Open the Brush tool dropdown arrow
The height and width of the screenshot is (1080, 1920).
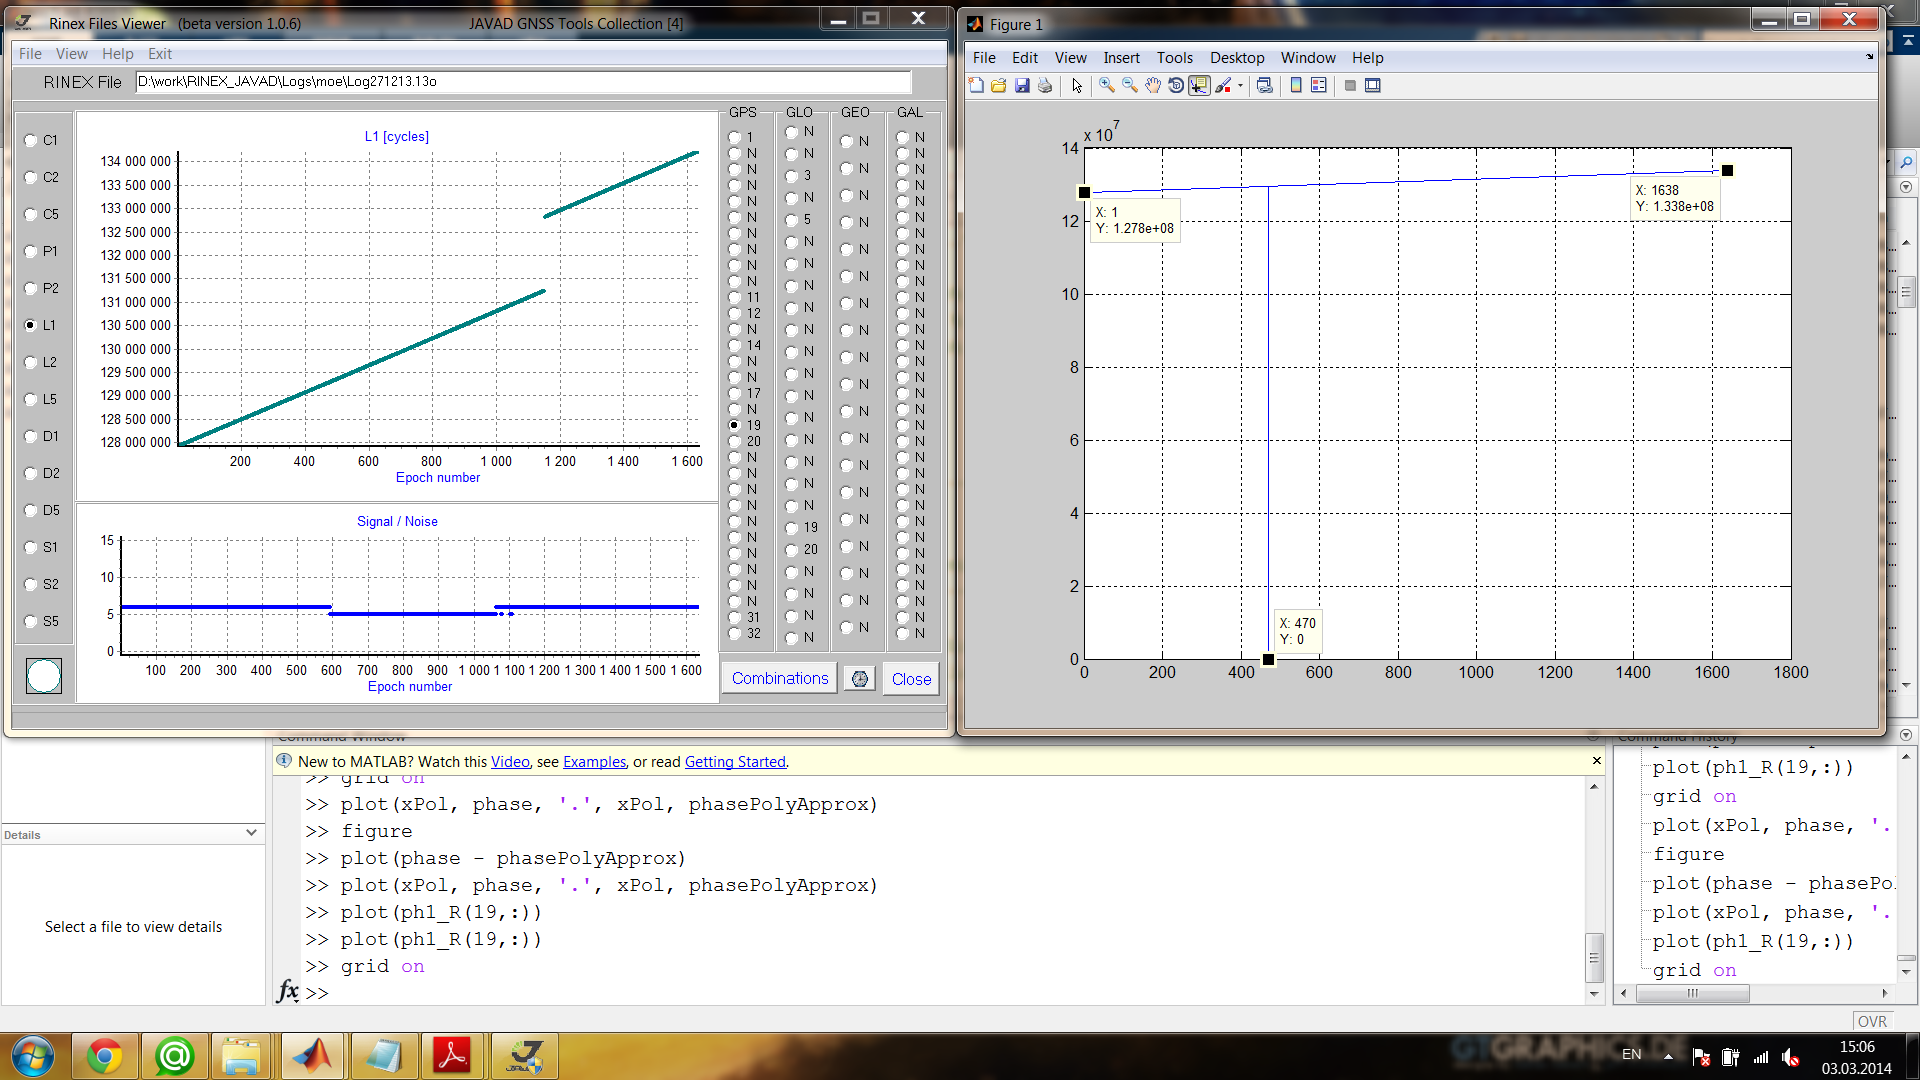[1241, 86]
